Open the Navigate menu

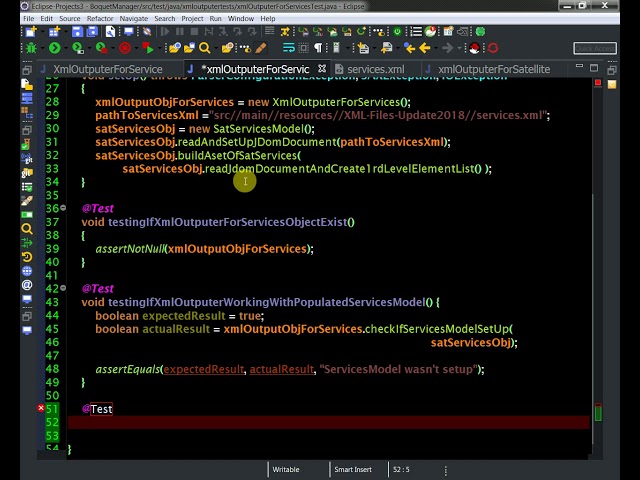(133, 18)
